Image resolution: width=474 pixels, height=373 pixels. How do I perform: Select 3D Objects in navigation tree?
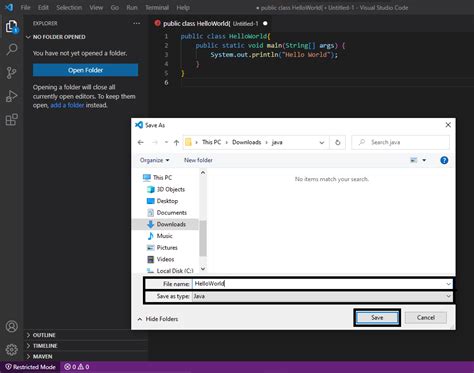pos(166,189)
